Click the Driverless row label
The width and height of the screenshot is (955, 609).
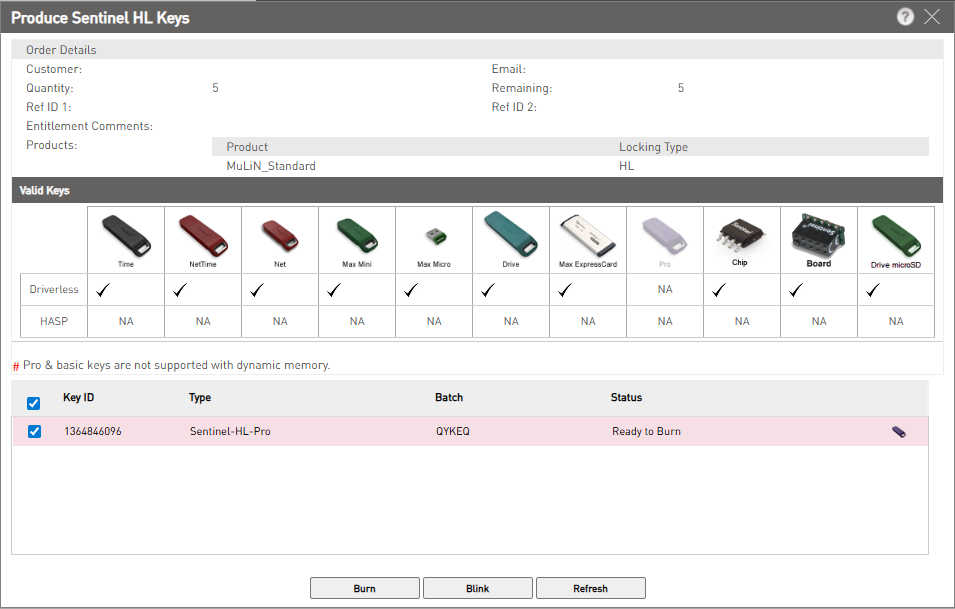[54, 289]
